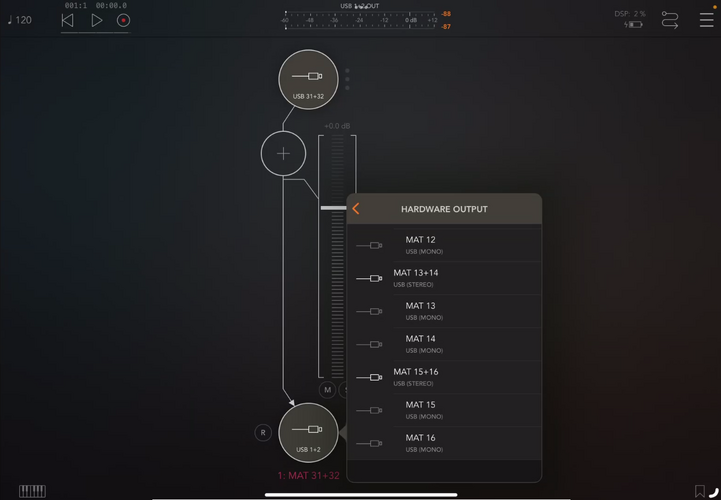Click the +0.0 dB gain readout
This screenshot has height=500, width=721.
pos(337,126)
